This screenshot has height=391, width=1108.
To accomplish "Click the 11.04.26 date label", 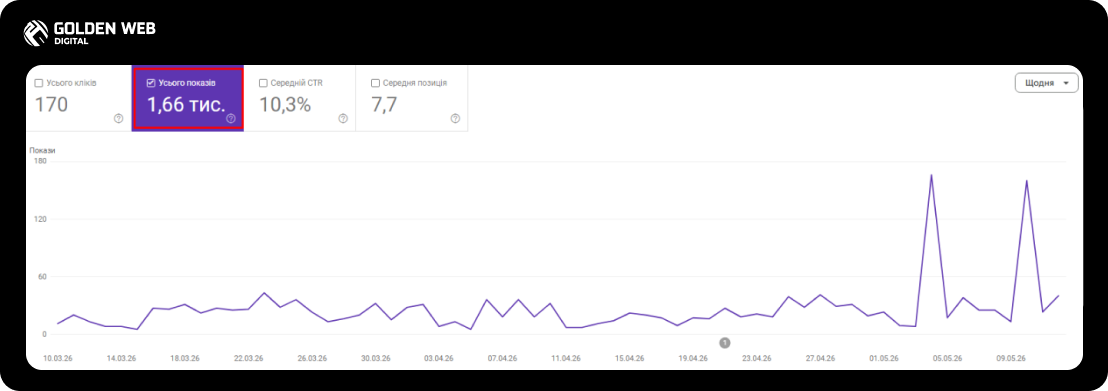I will pyautogui.click(x=565, y=358).
